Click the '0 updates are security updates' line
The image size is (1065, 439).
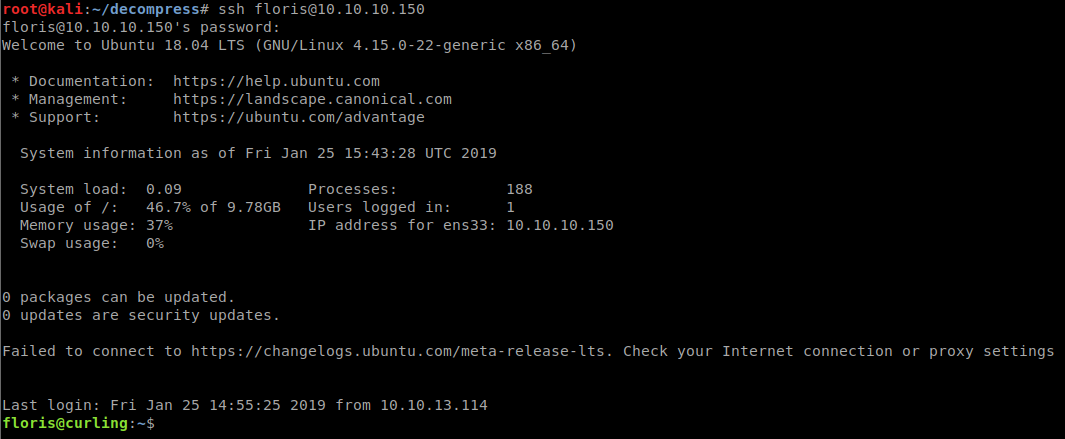140,315
